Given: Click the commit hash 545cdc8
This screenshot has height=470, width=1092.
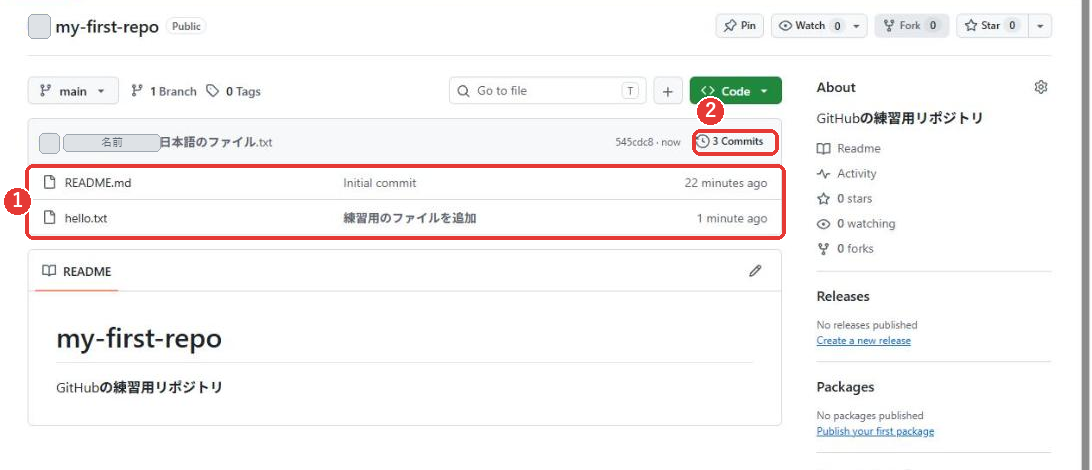Looking at the screenshot, I should [634, 142].
